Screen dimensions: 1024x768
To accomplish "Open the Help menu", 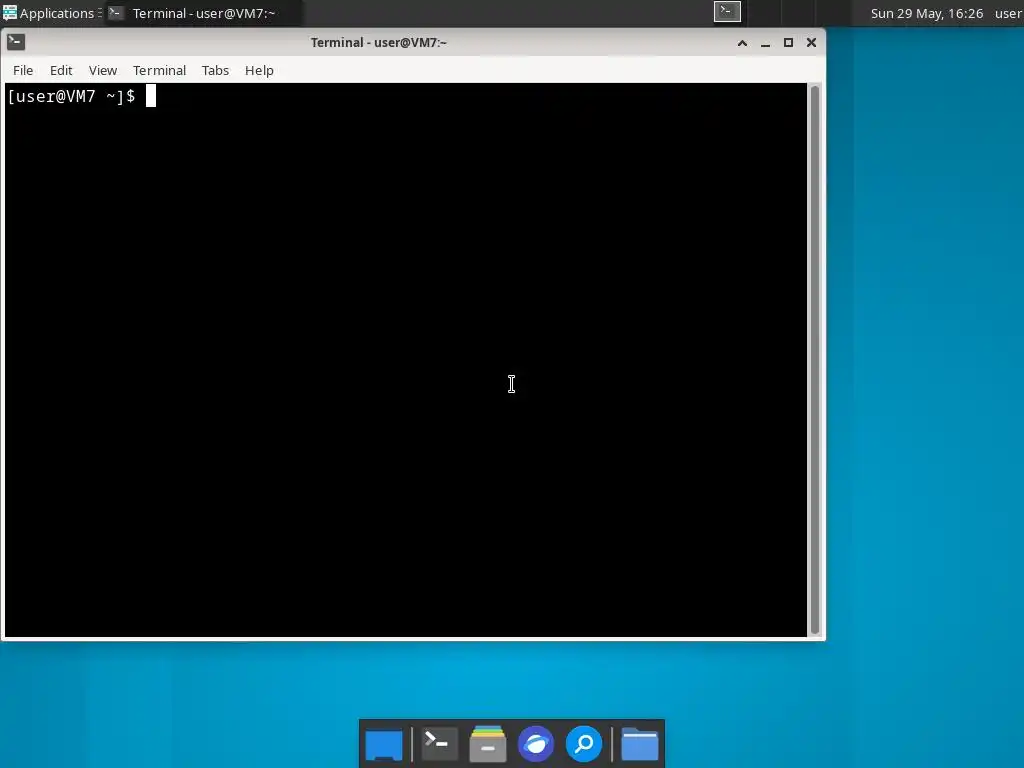I will 259,71.
